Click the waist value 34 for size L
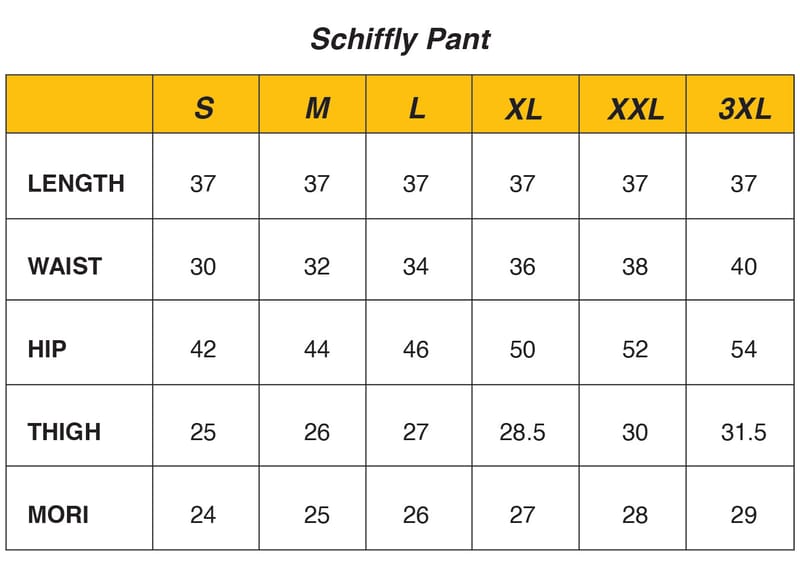 tap(416, 266)
